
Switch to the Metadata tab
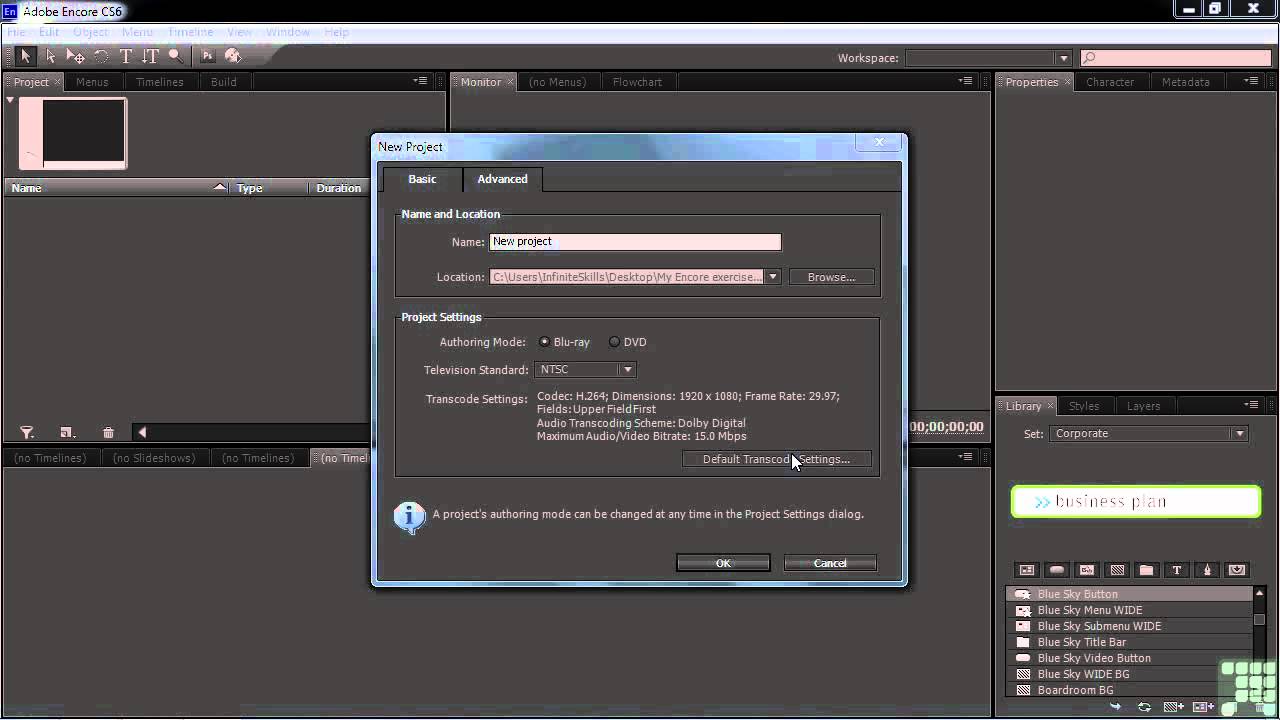point(1186,82)
